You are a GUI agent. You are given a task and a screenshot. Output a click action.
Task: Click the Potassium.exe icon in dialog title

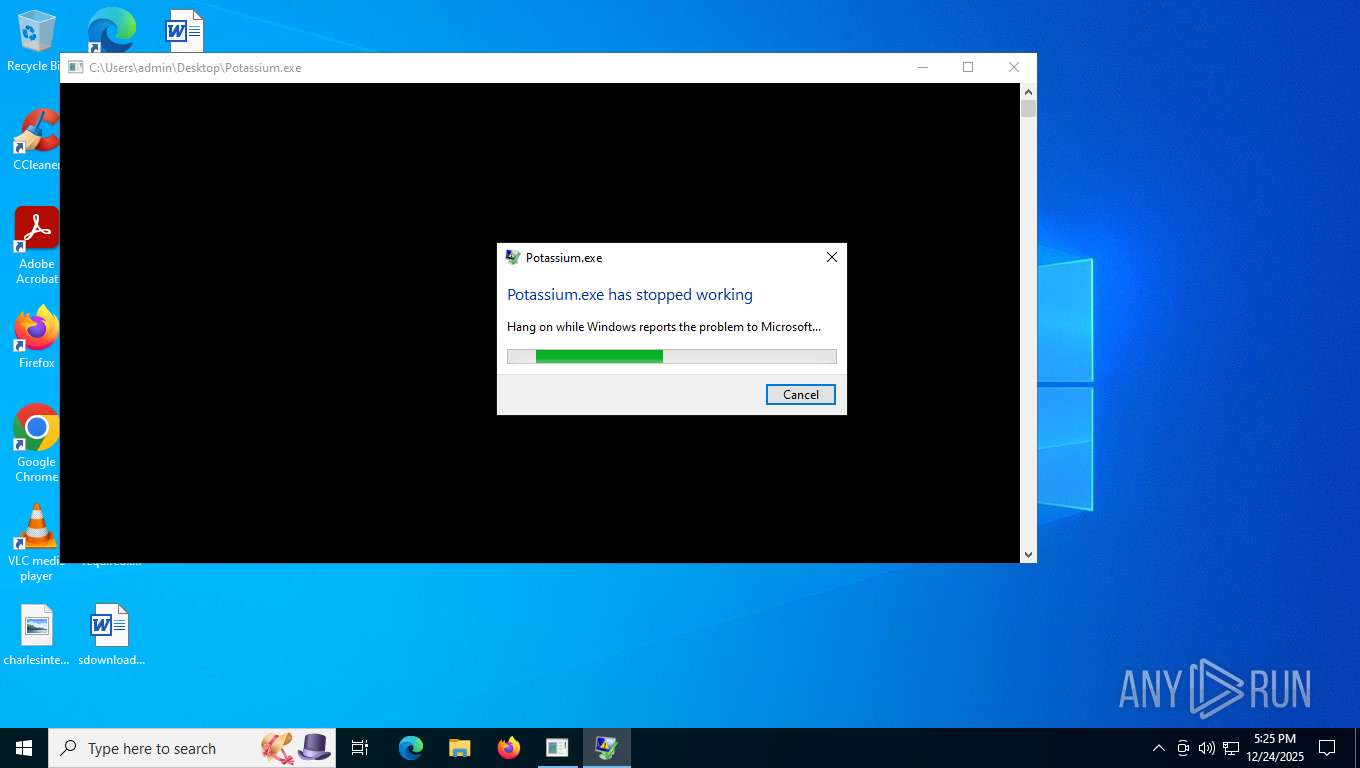pos(512,257)
